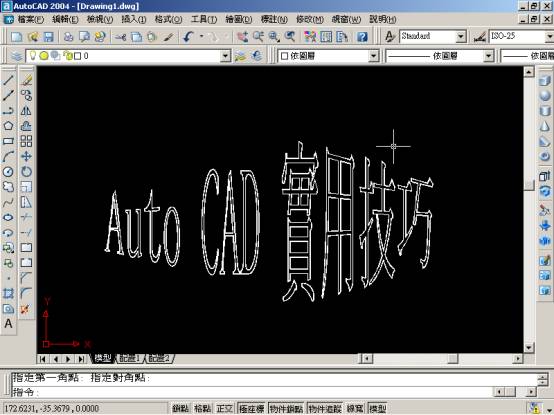Screen dimensions: 554x415
Task: Jump to the last layout tab arrow
Action: click(81, 359)
